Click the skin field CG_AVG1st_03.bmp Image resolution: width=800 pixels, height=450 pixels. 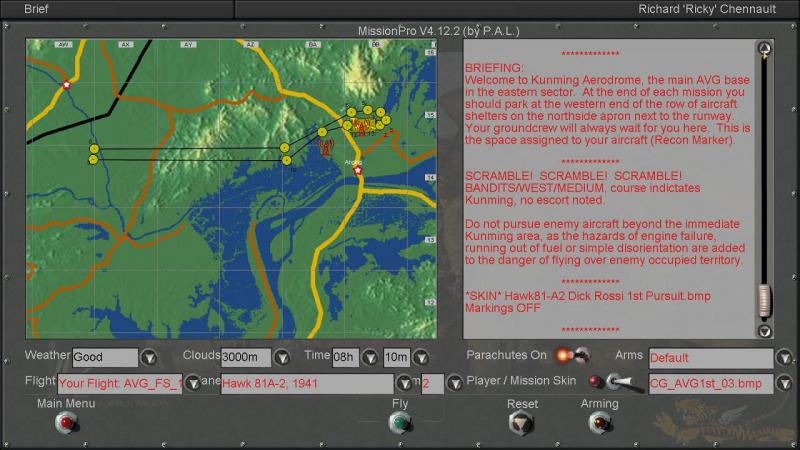(711, 383)
